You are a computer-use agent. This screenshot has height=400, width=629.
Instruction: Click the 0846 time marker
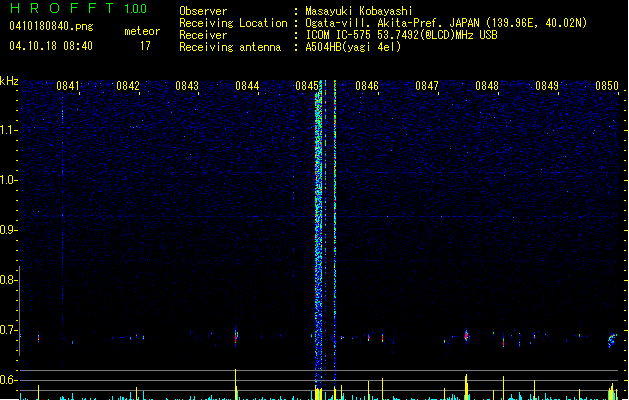pyautogui.click(x=367, y=86)
